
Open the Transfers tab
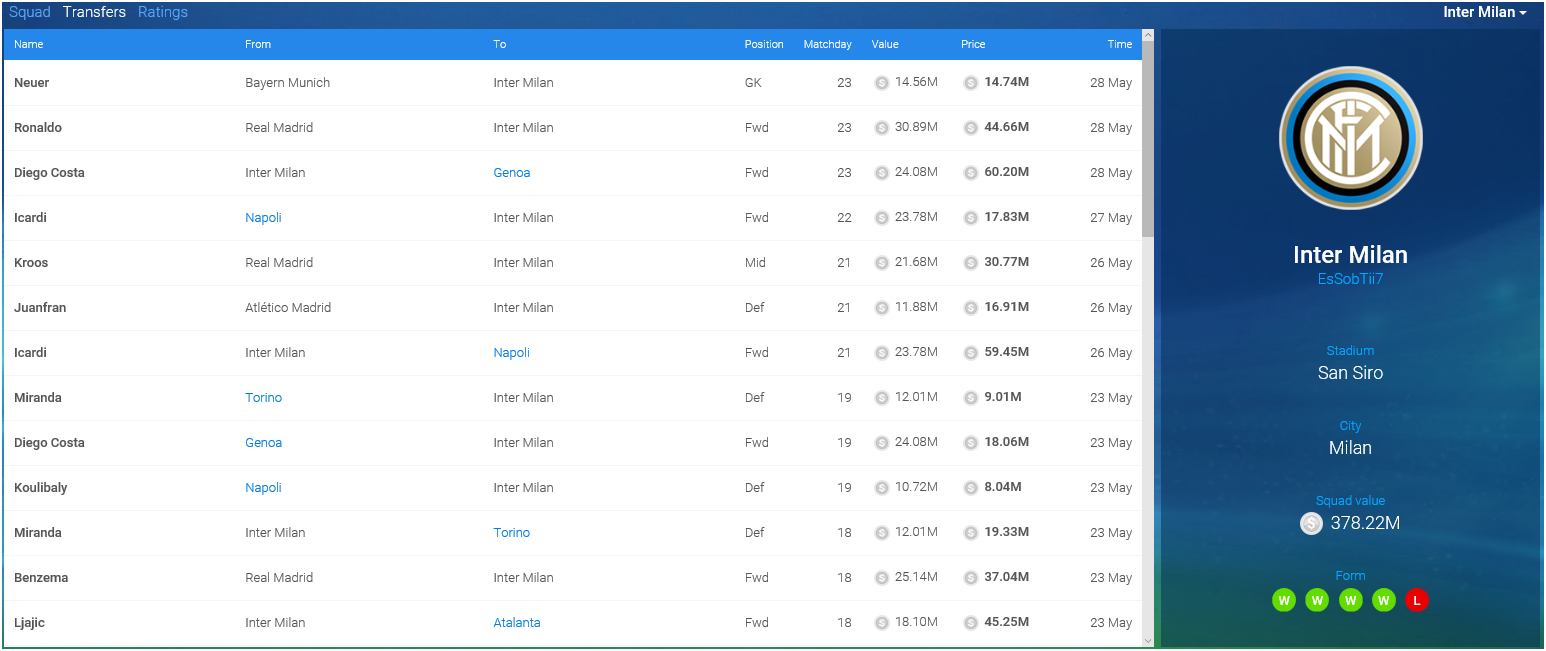(x=94, y=12)
